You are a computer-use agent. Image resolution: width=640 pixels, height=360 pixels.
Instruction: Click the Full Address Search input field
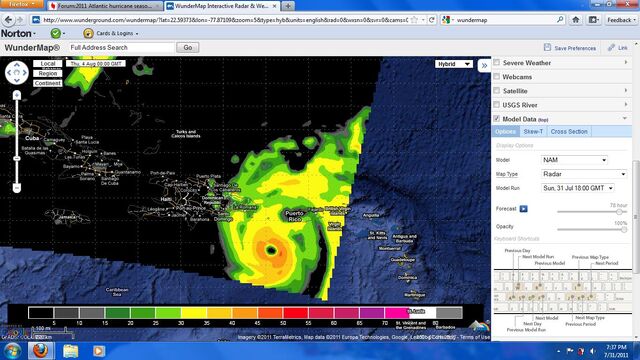click(121, 47)
